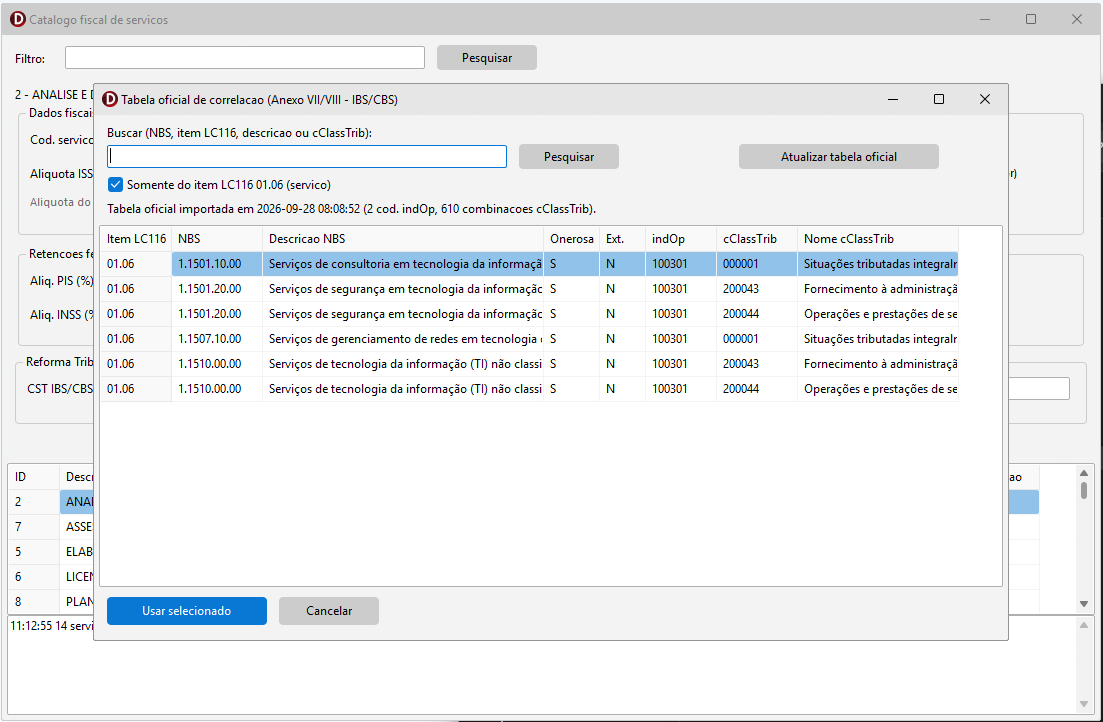Sort by Ext. column header

(x=622, y=239)
